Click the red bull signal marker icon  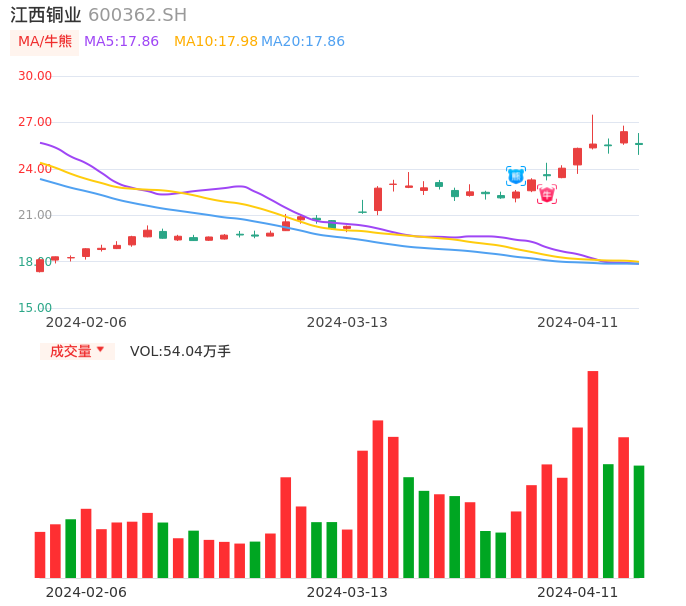(x=547, y=194)
